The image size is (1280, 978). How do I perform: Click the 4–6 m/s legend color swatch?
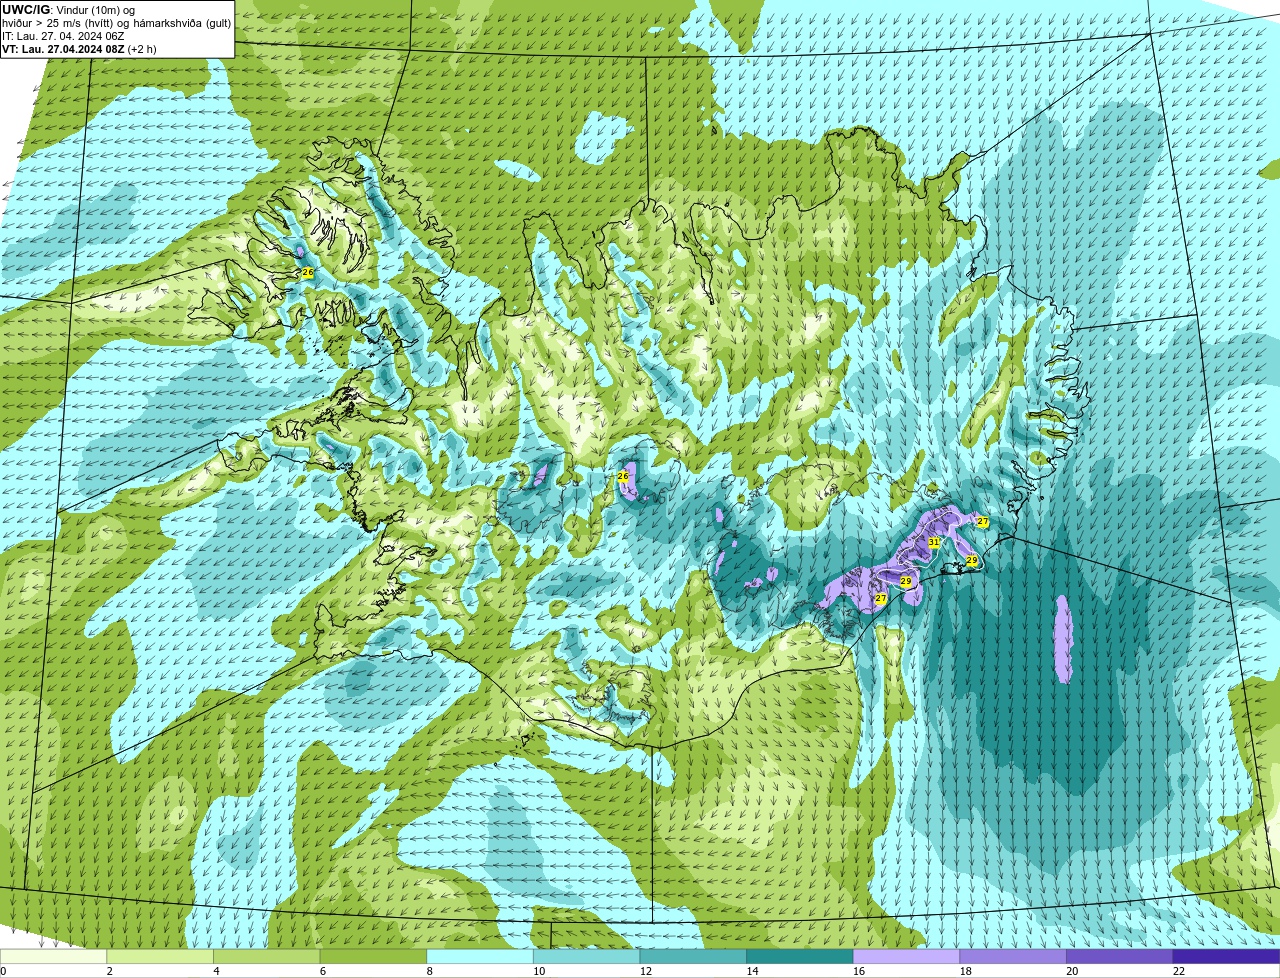click(267, 956)
